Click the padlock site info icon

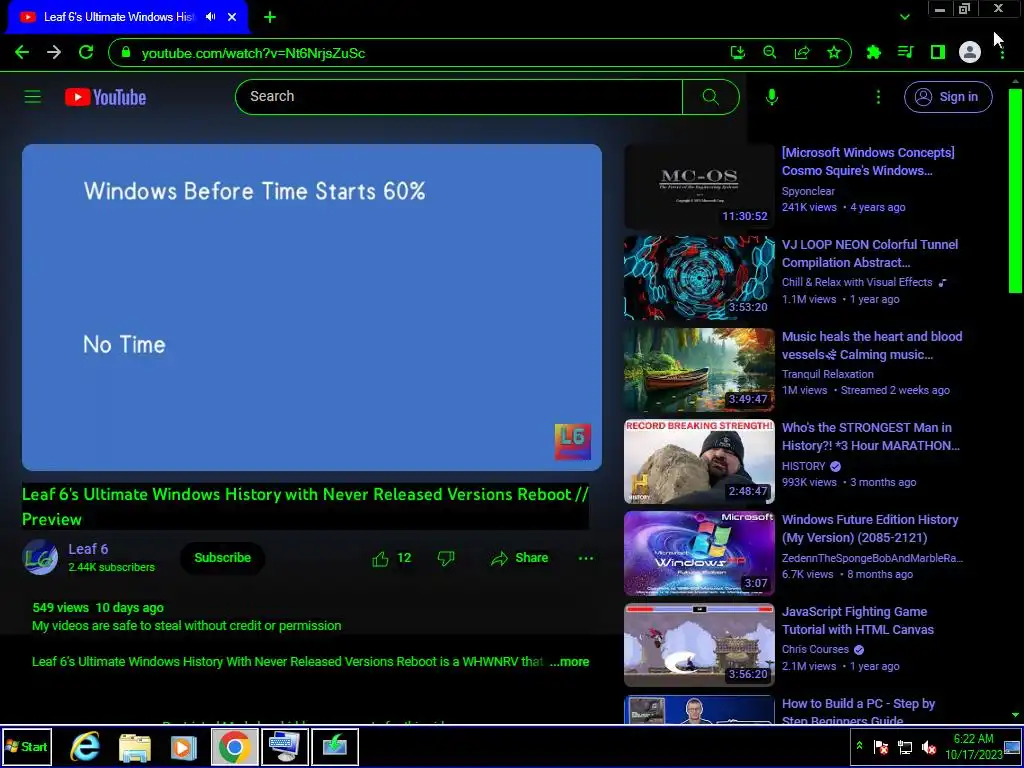(126, 53)
